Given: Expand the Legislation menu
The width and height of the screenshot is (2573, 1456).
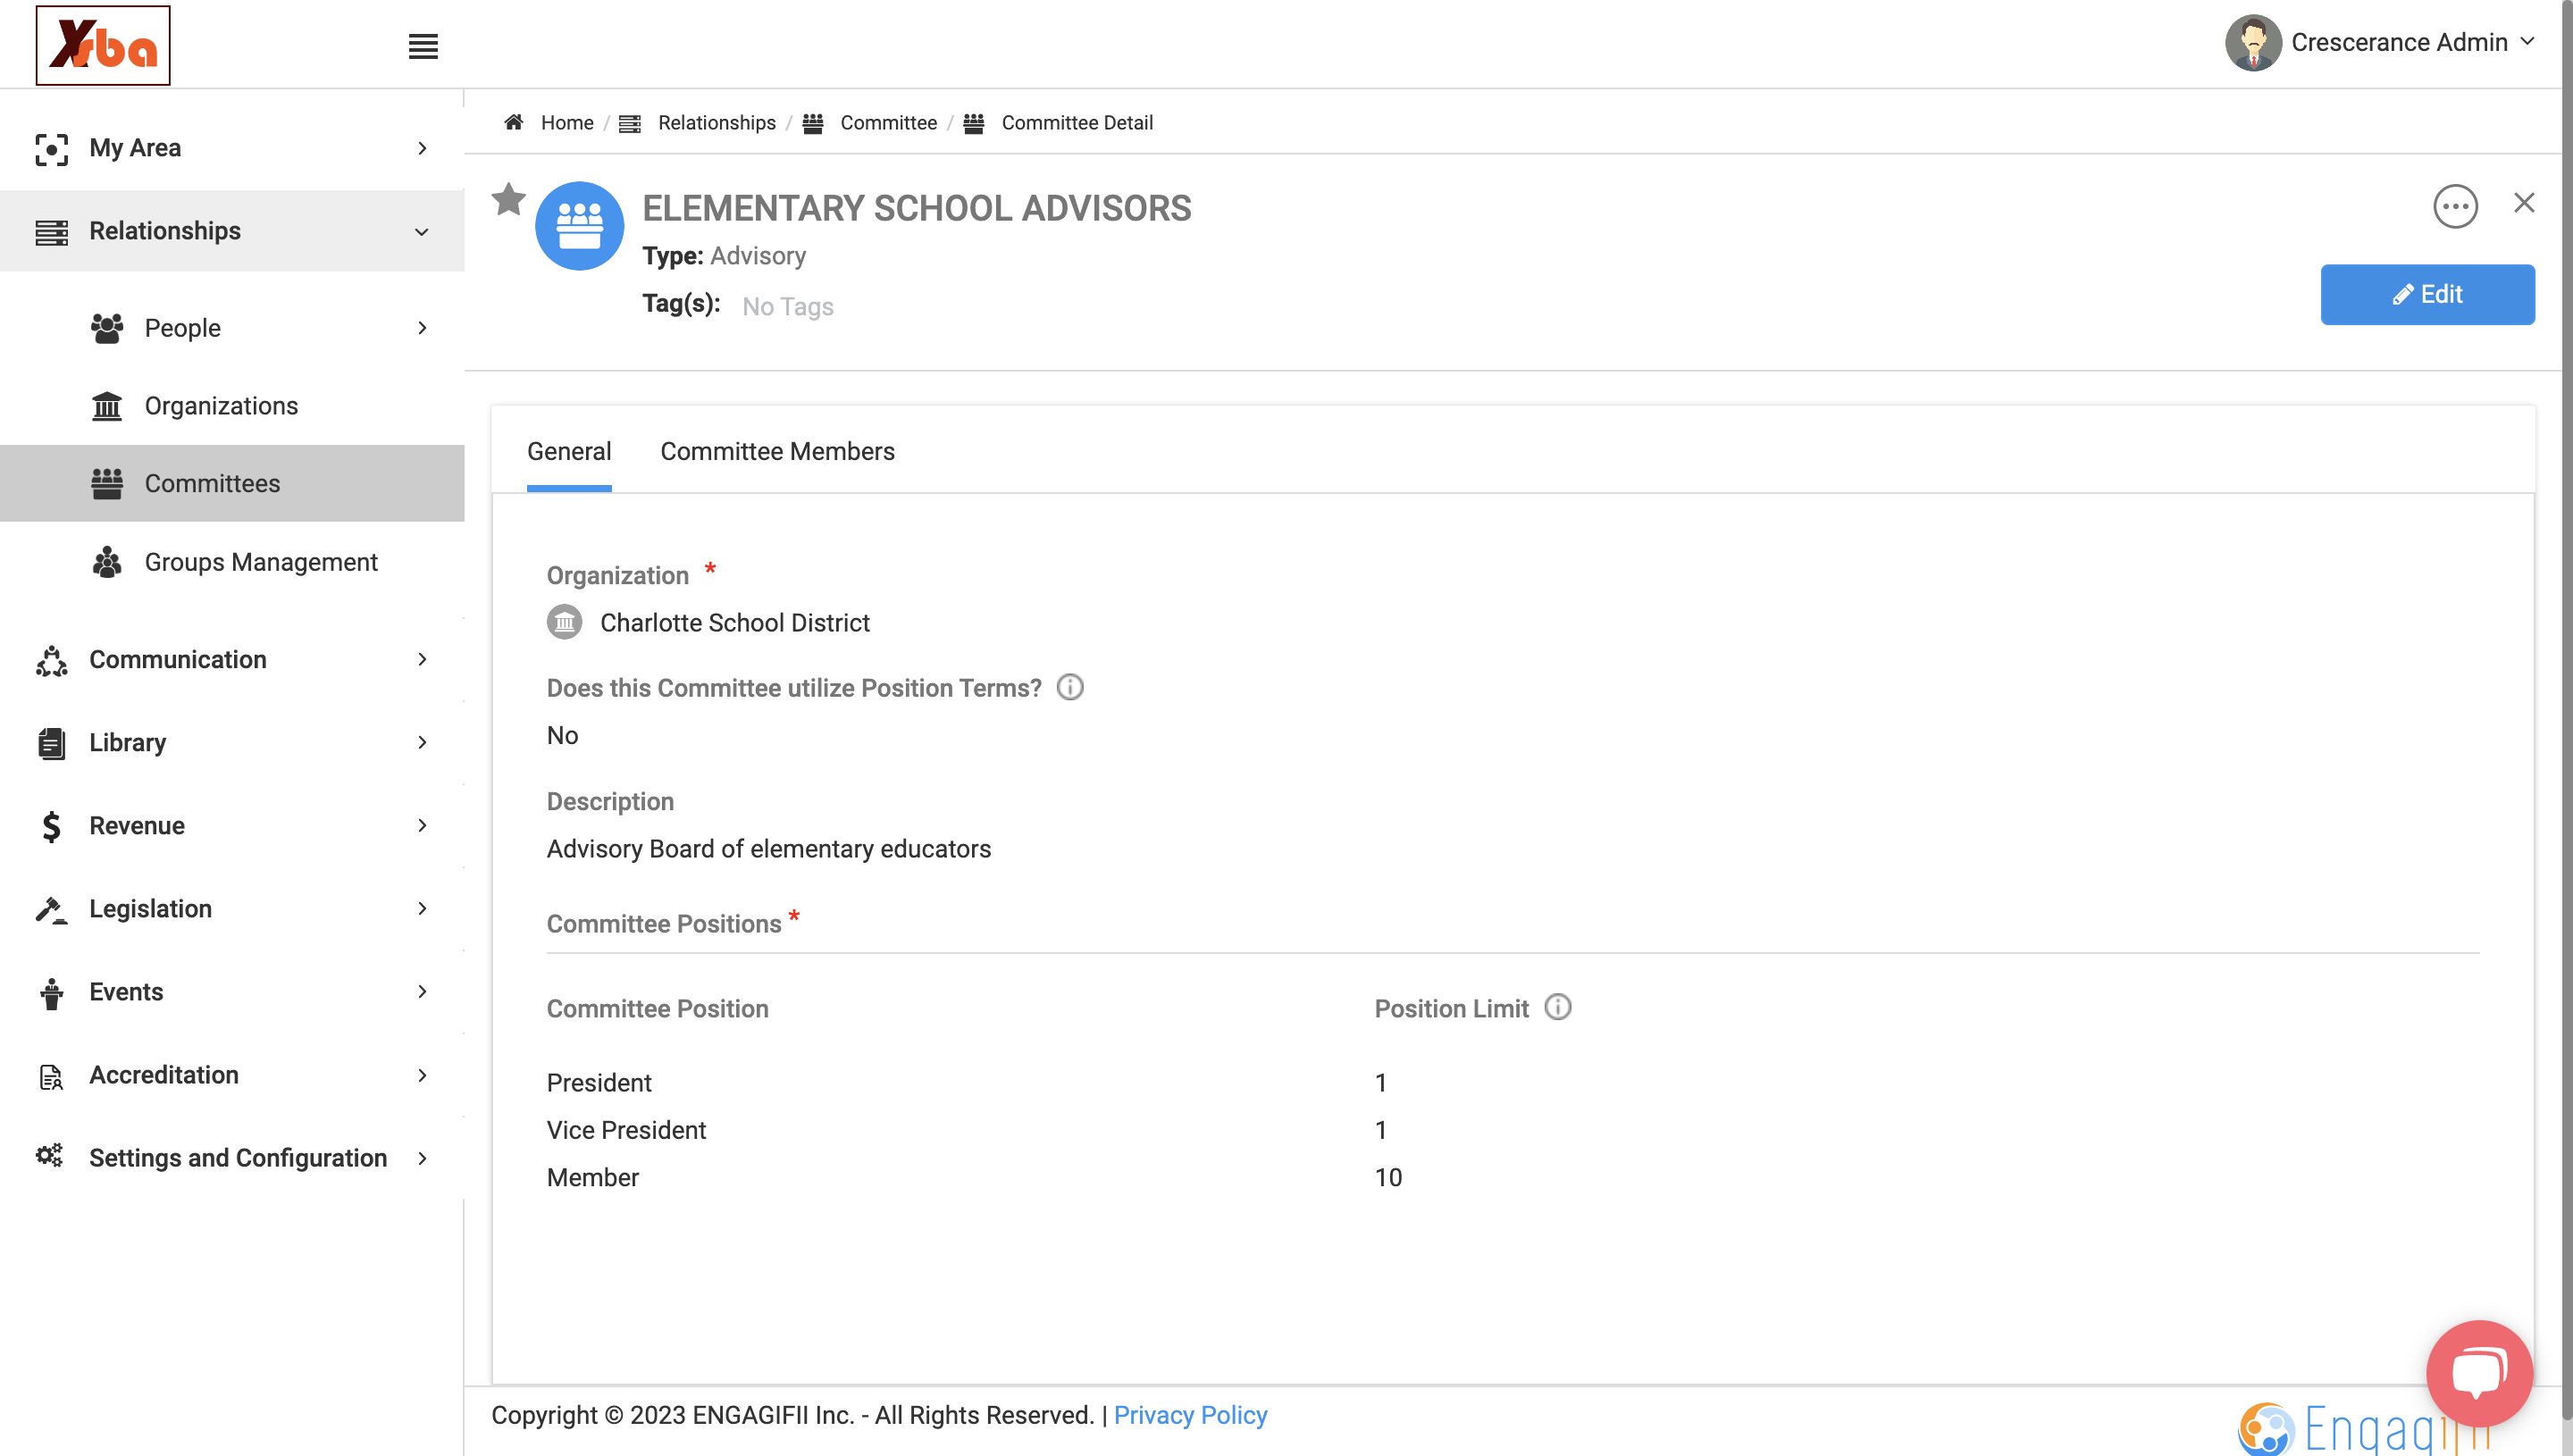Looking at the screenshot, I should pyautogui.click(x=232, y=909).
